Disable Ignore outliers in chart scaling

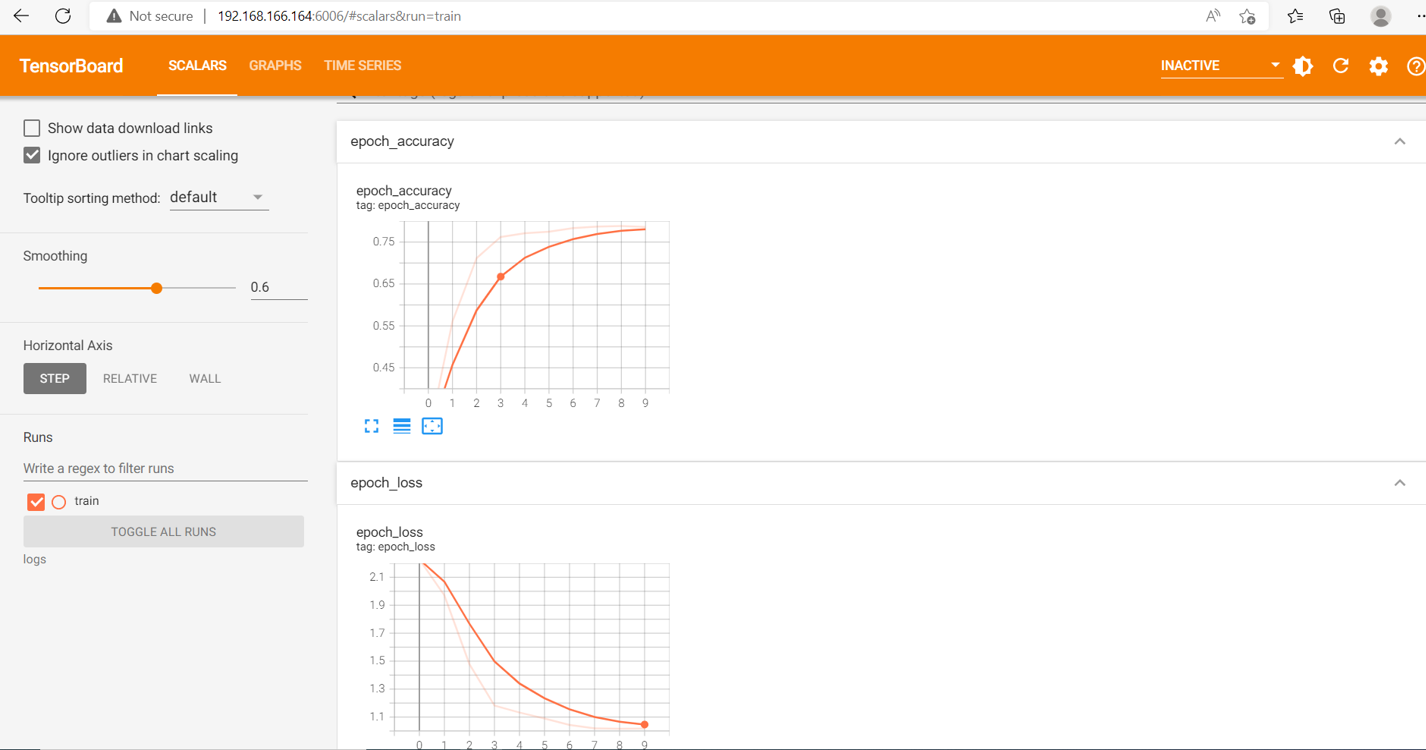click(x=31, y=155)
